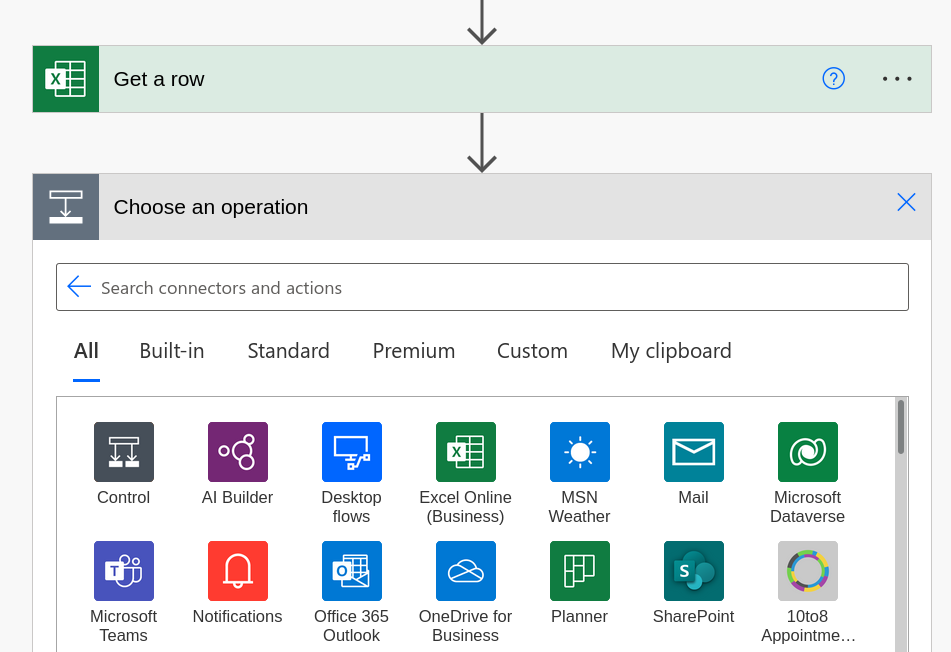The height and width of the screenshot is (652, 951).
Task: Pick the OneDrive for Business connector
Action: [466, 571]
